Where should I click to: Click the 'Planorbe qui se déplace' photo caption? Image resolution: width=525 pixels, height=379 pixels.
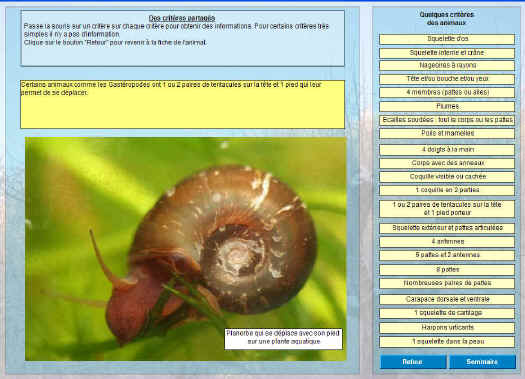pos(283,338)
